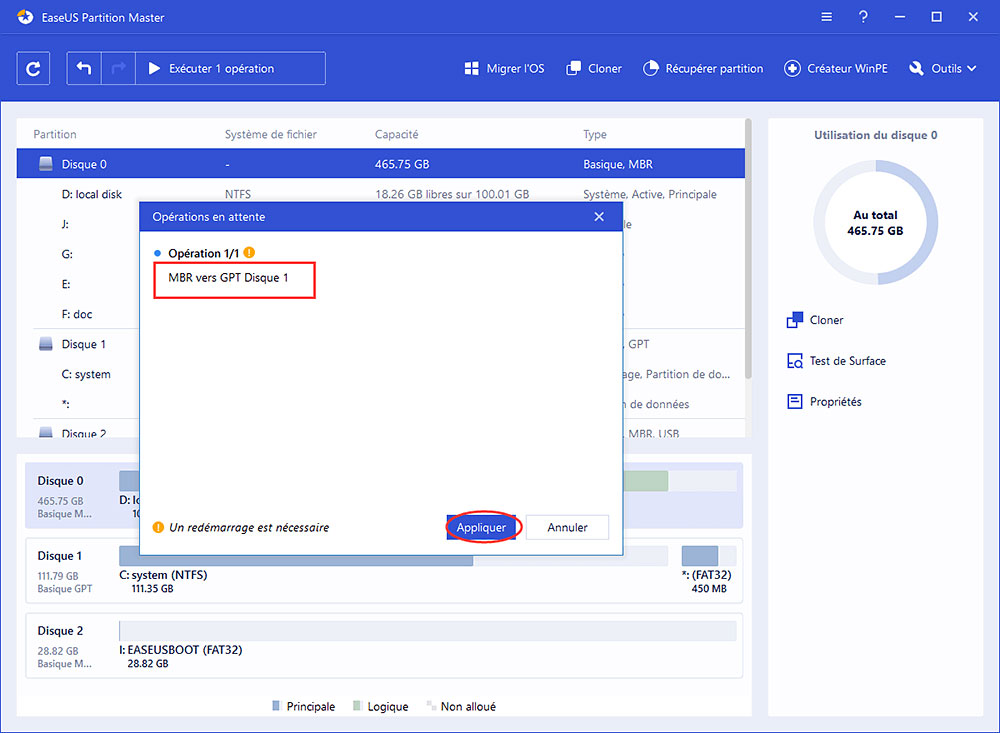The height and width of the screenshot is (733, 1000).
Task: Select Disque 1 row in list
Action: coord(83,344)
